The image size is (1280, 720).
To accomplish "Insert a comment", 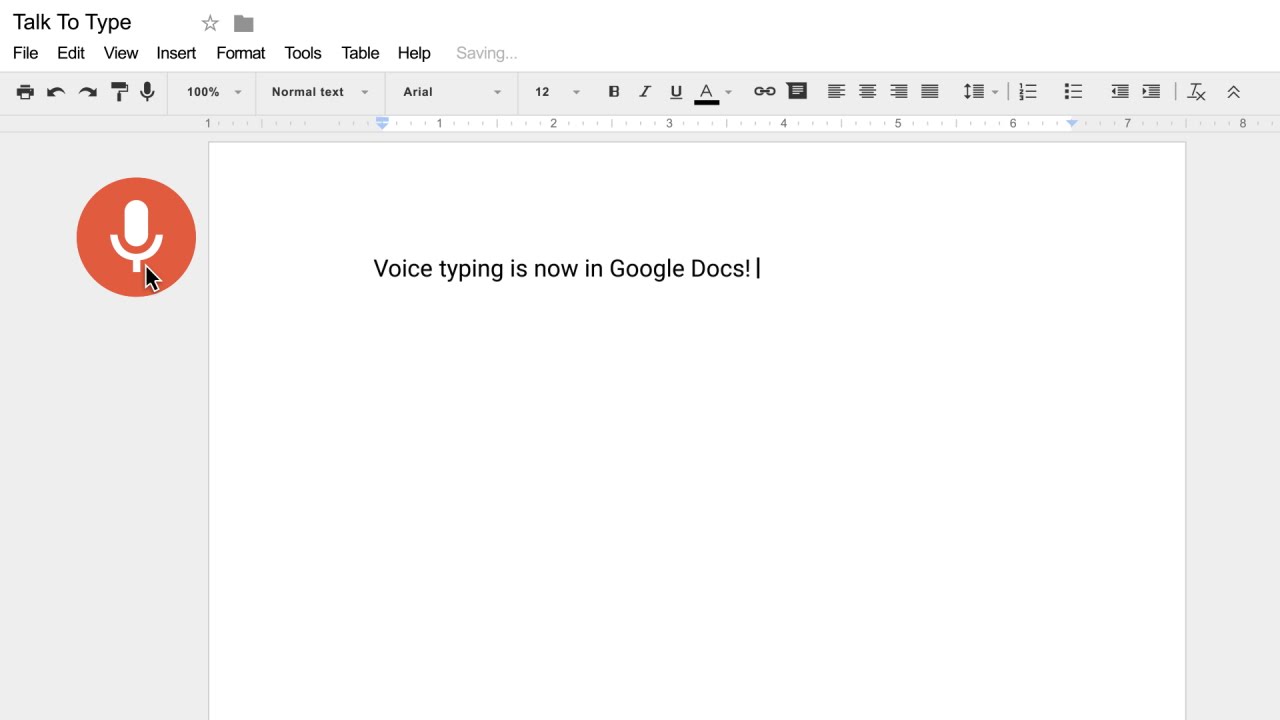I will [797, 91].
